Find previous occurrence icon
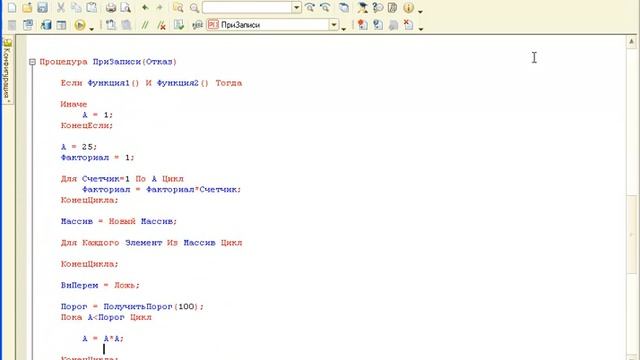 (x=325, y=7)
